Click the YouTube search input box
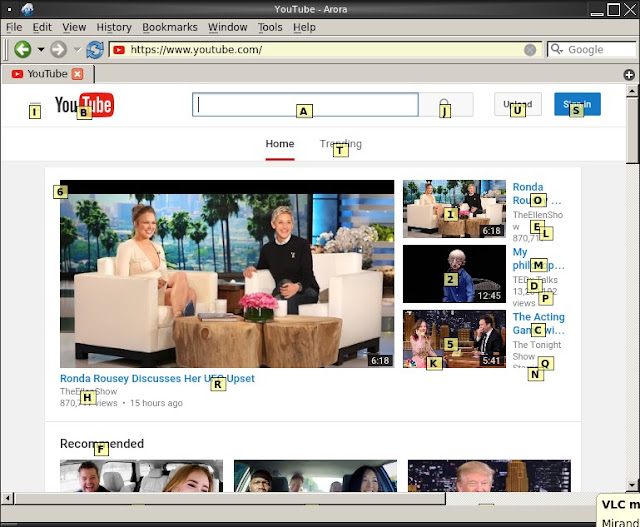The height and width of the screenshot is (527, 640). tap(305, 105)
